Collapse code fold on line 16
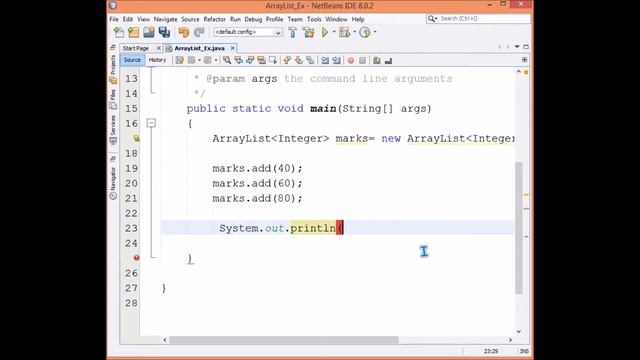The image size is (640, 360). pyautogui.click(x=151, y=123)
